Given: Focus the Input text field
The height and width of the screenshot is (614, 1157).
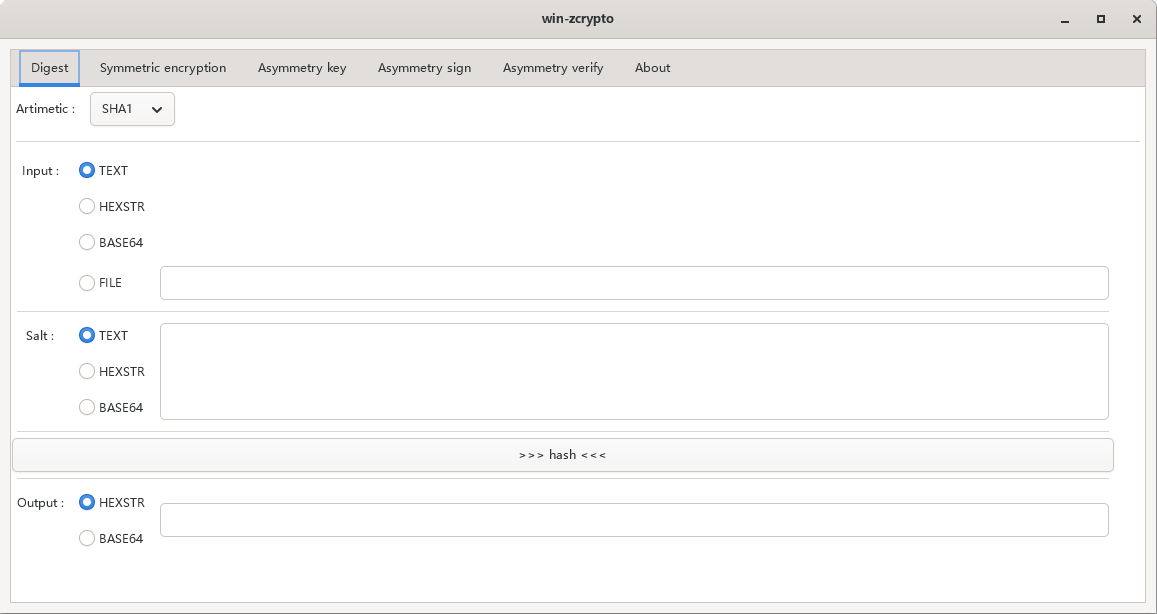Looking at the screenshot, I should click(634, 283).
